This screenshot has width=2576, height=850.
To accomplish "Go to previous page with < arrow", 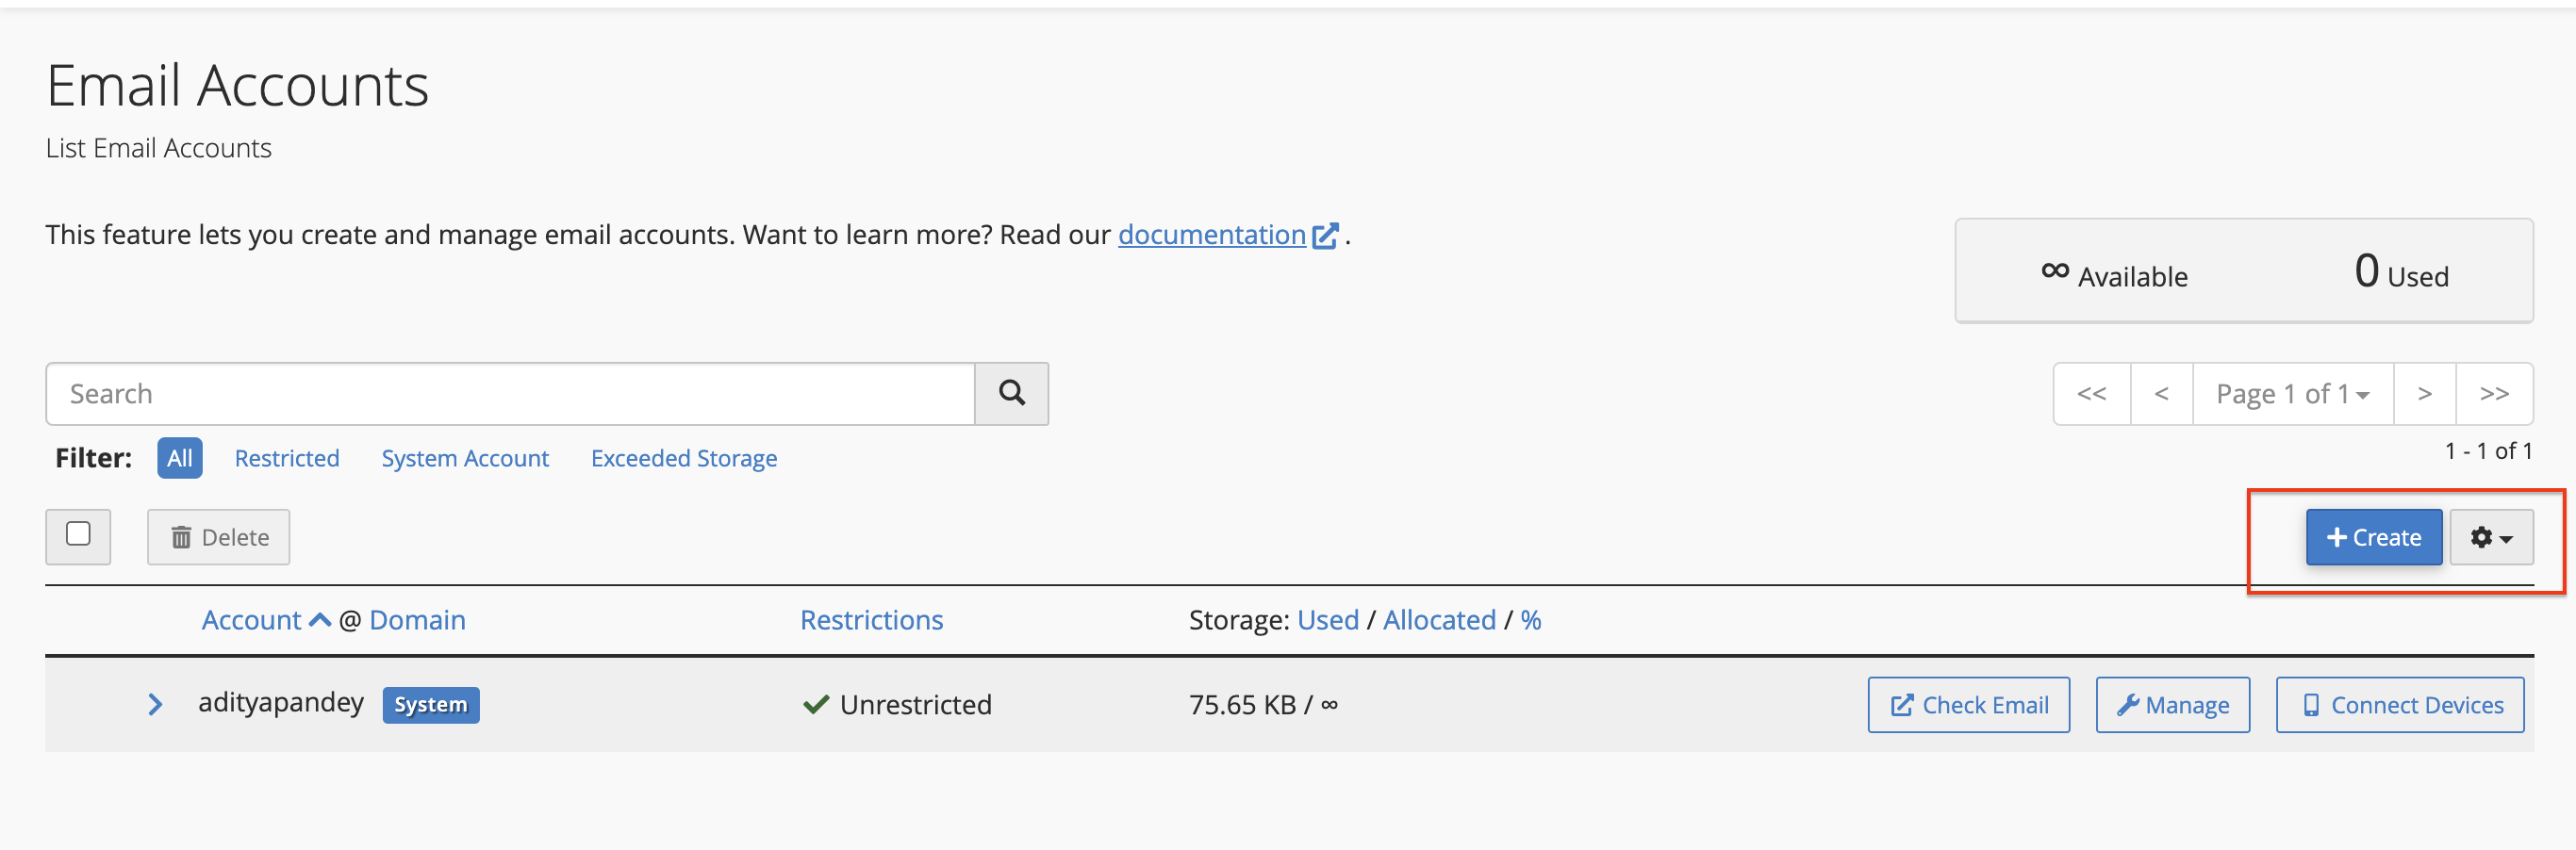I will click(2162, 393).
